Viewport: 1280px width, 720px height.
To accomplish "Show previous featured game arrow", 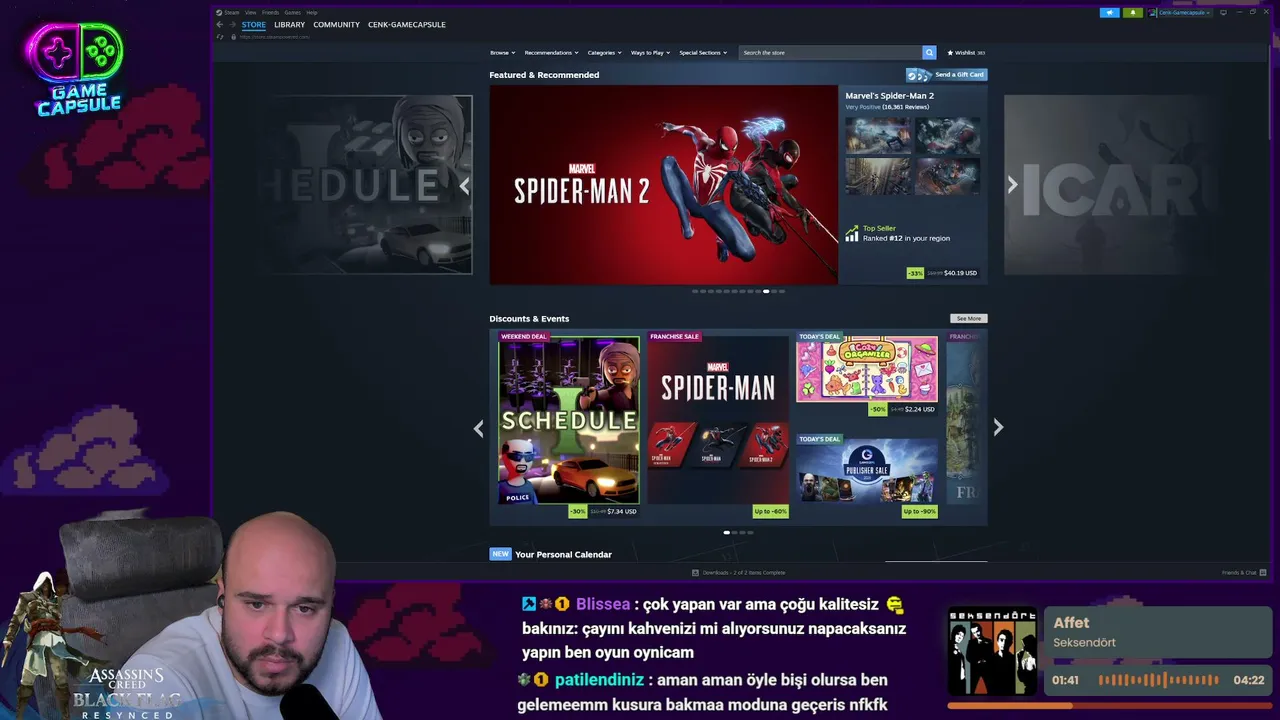I will pos(464,185).
